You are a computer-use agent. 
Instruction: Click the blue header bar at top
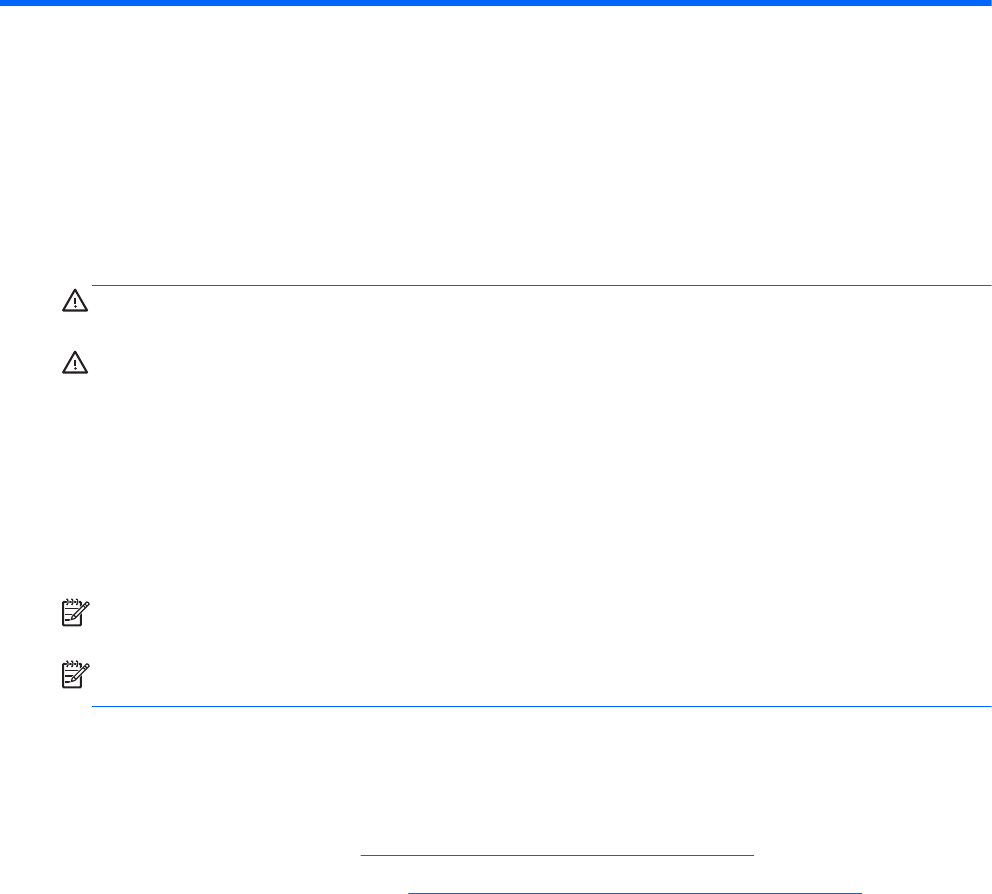496,3
